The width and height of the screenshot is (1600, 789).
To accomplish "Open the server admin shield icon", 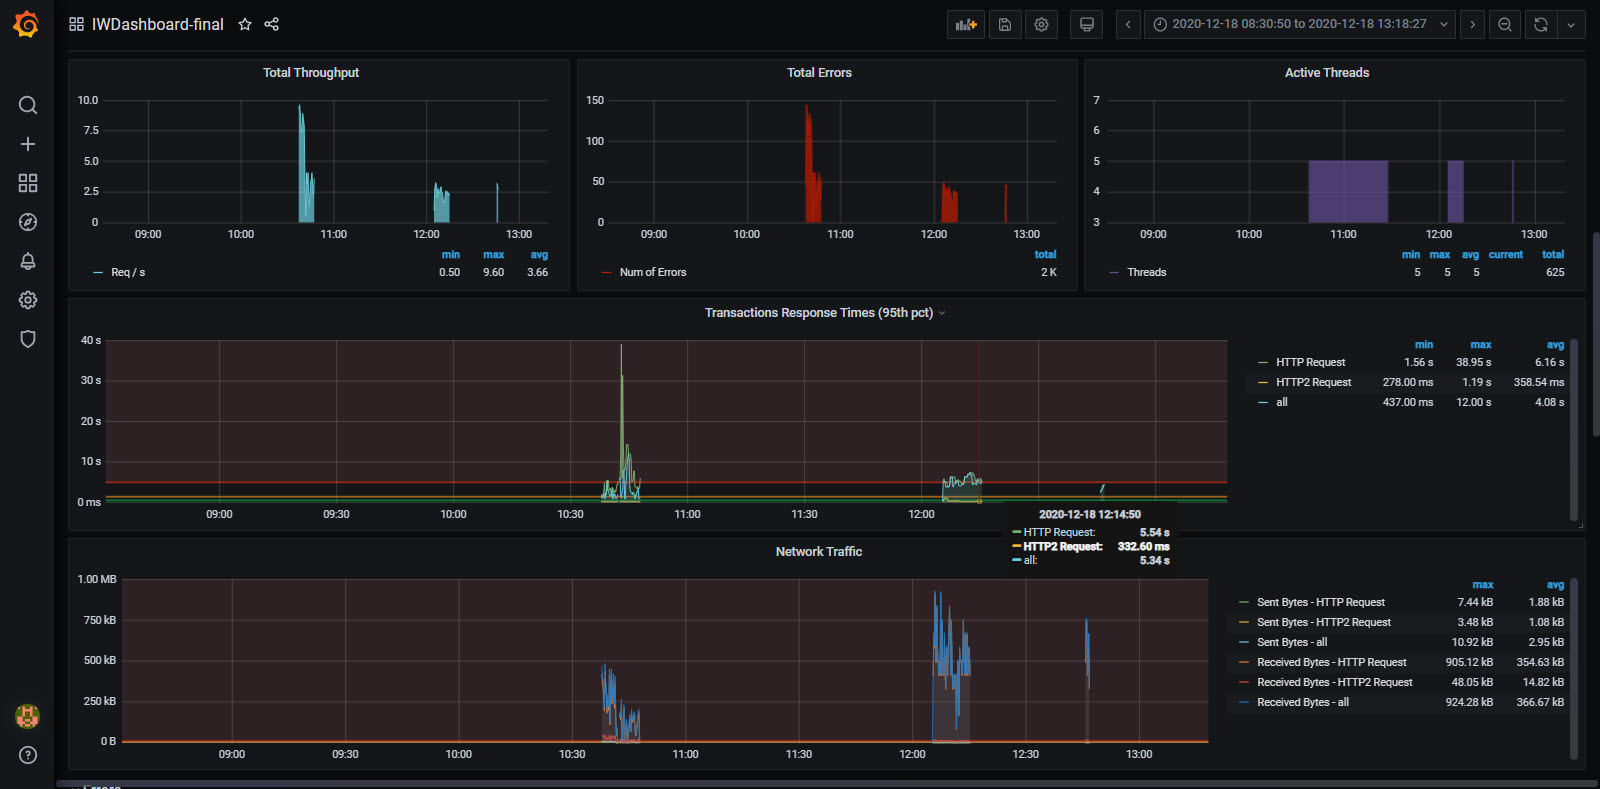I will coord(28,339).
